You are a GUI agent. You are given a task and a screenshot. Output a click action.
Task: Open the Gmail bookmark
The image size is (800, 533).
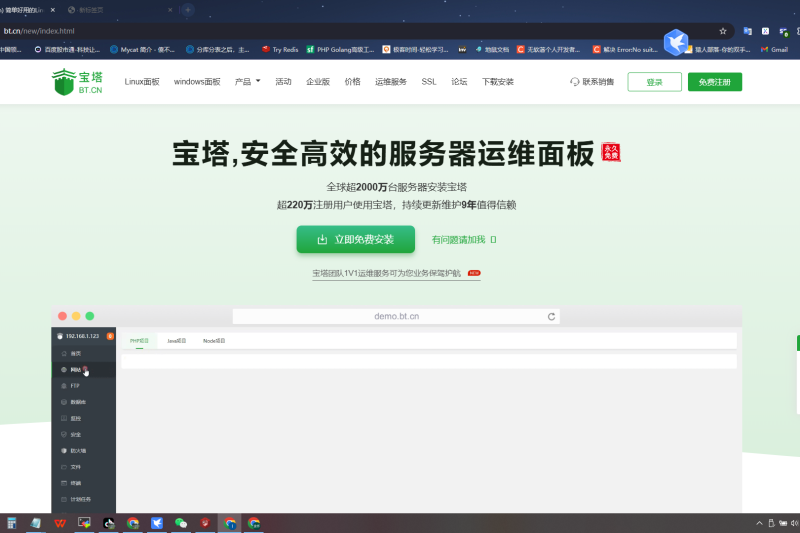pos(774,49)
